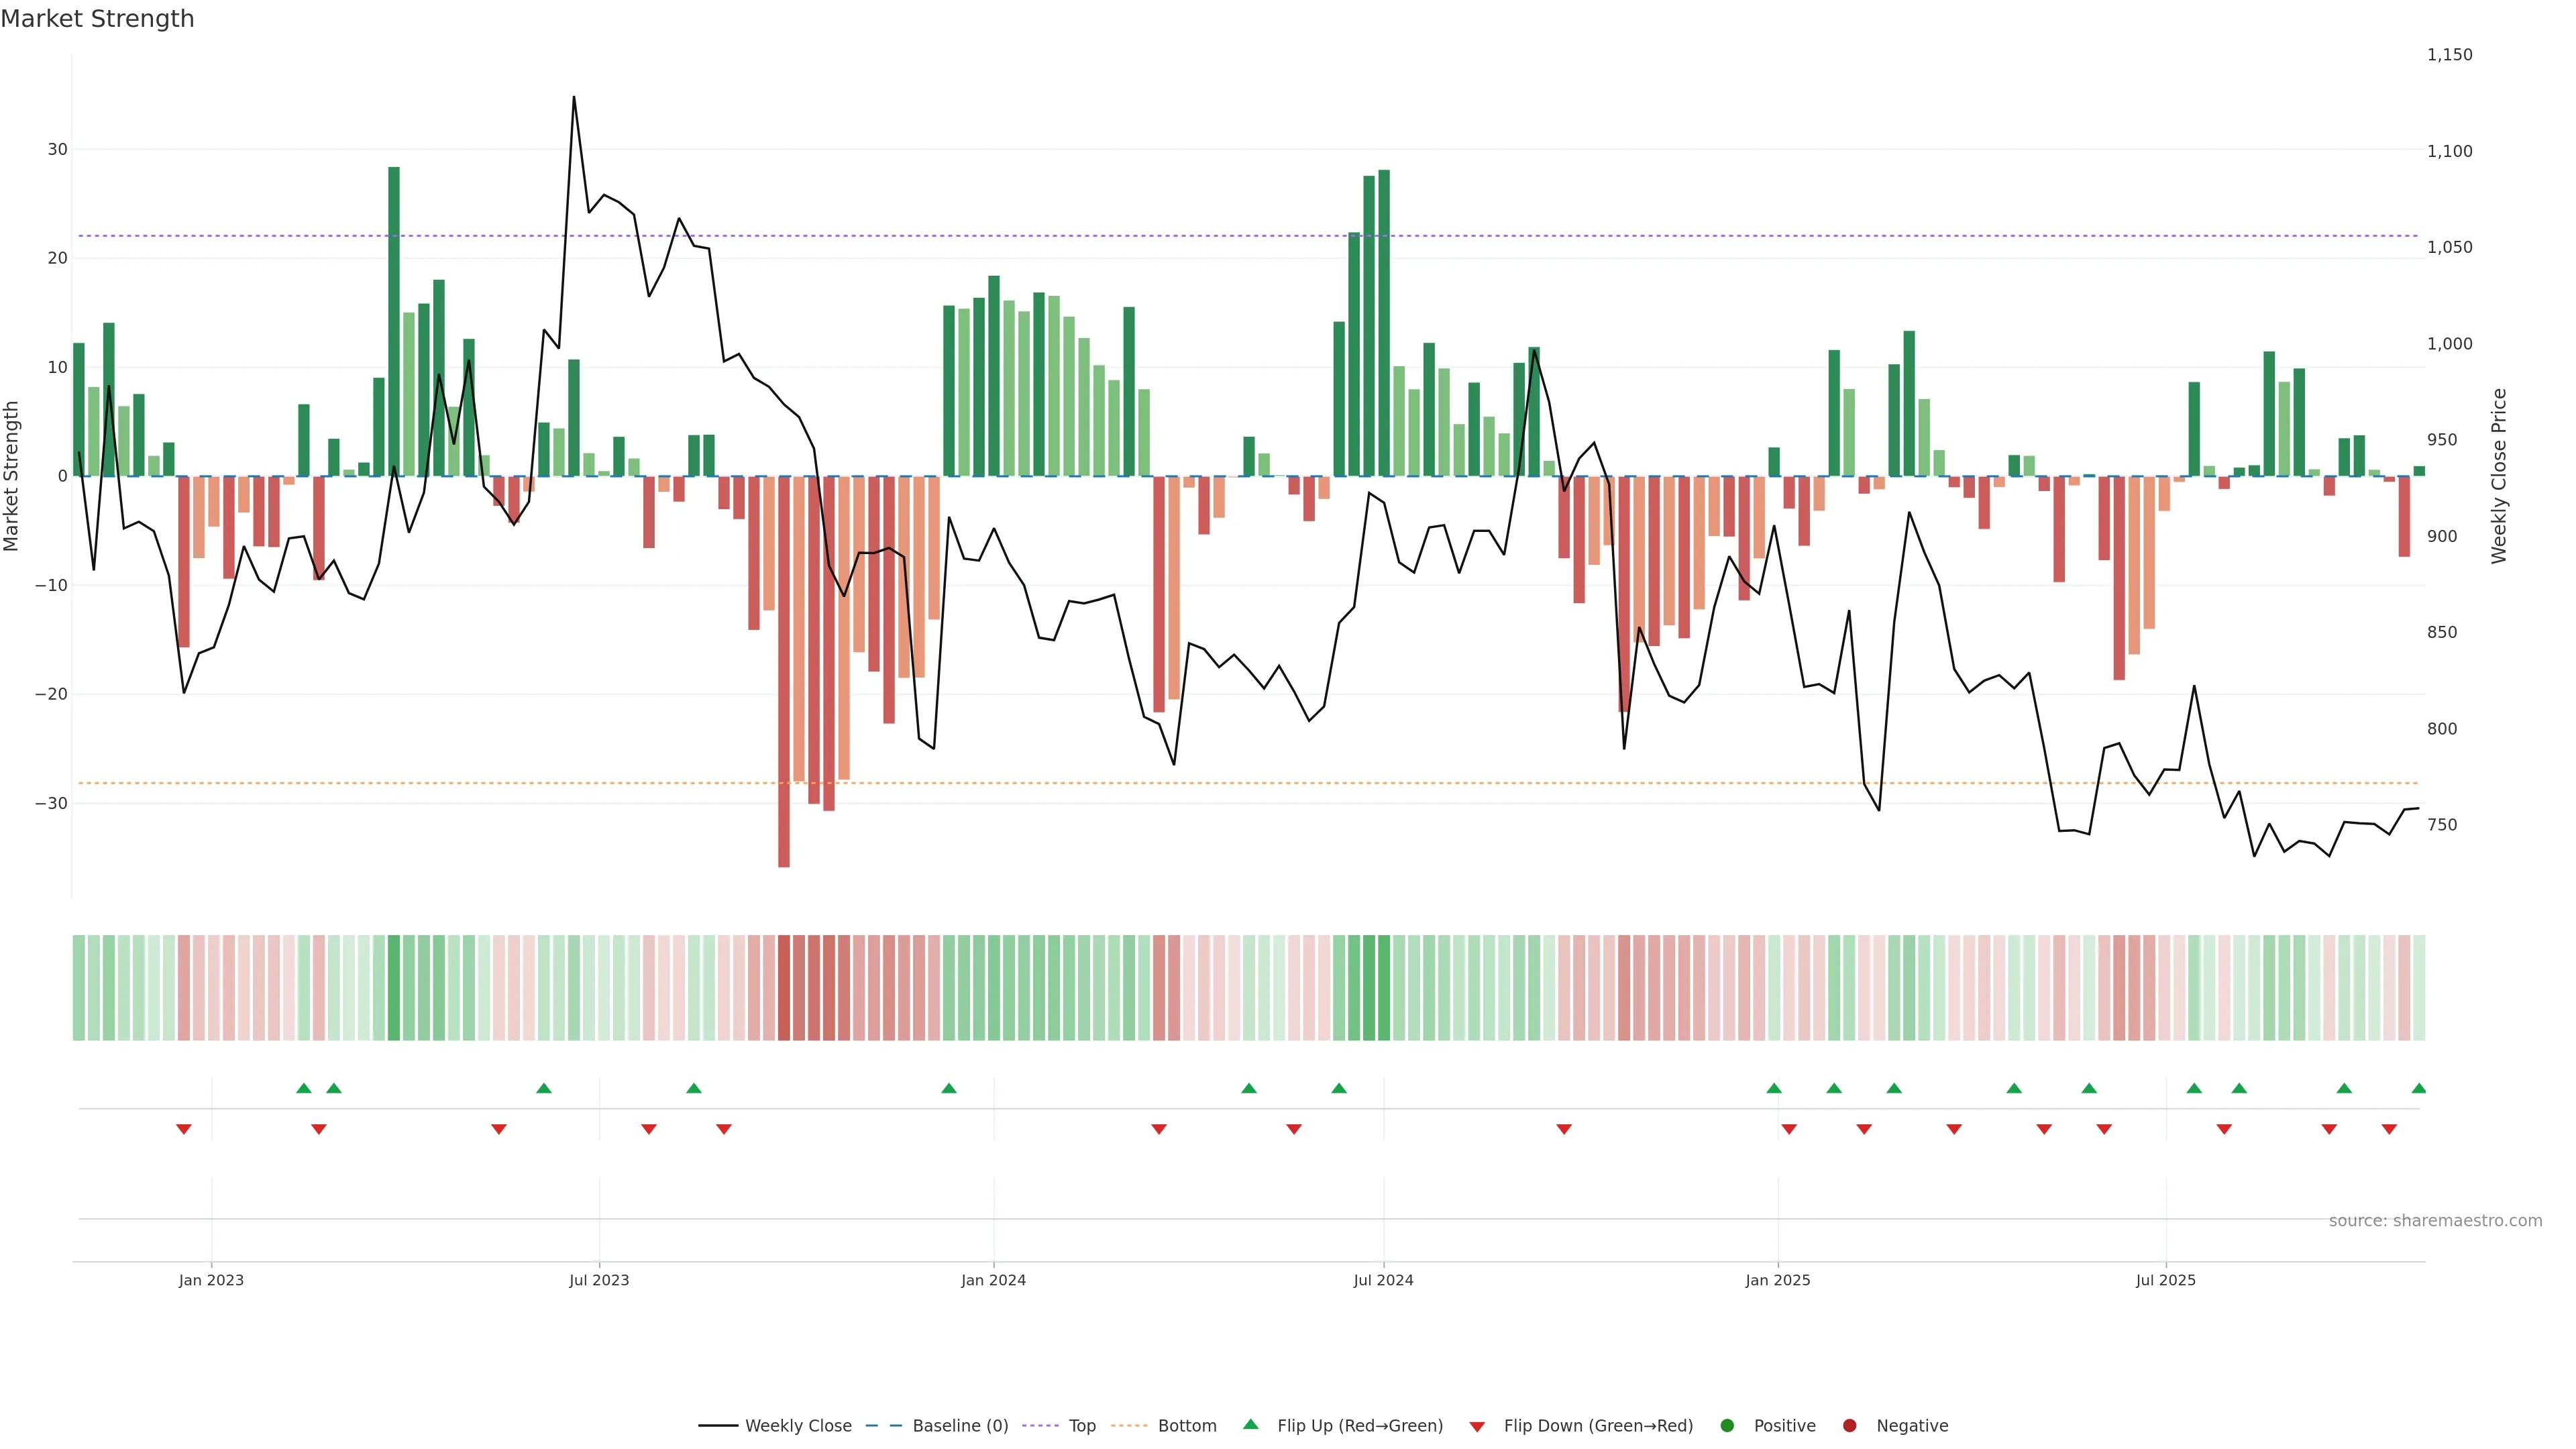Click the darkest red heatmap strip cell
Image resolution: width=2576 pixels, height=1449 pixels.
pyautogui.click(x=784, y=987)
